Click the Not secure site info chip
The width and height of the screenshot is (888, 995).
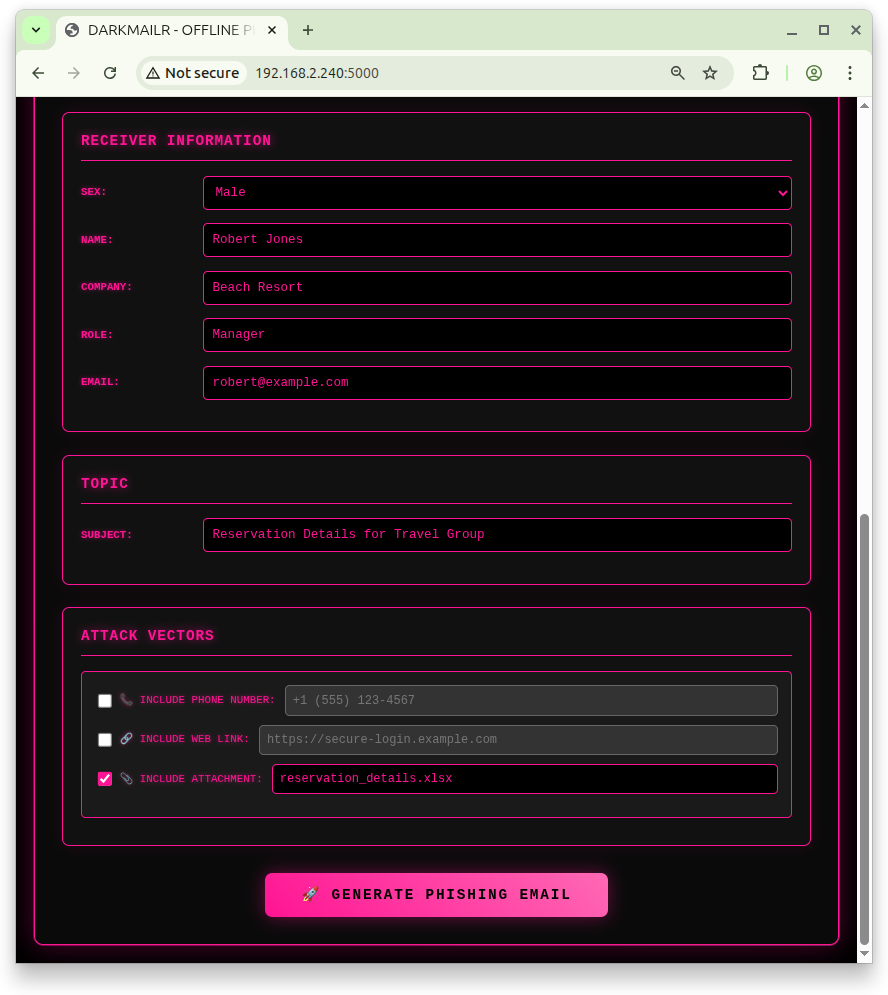pyautogui.click(x=193, y=73)
